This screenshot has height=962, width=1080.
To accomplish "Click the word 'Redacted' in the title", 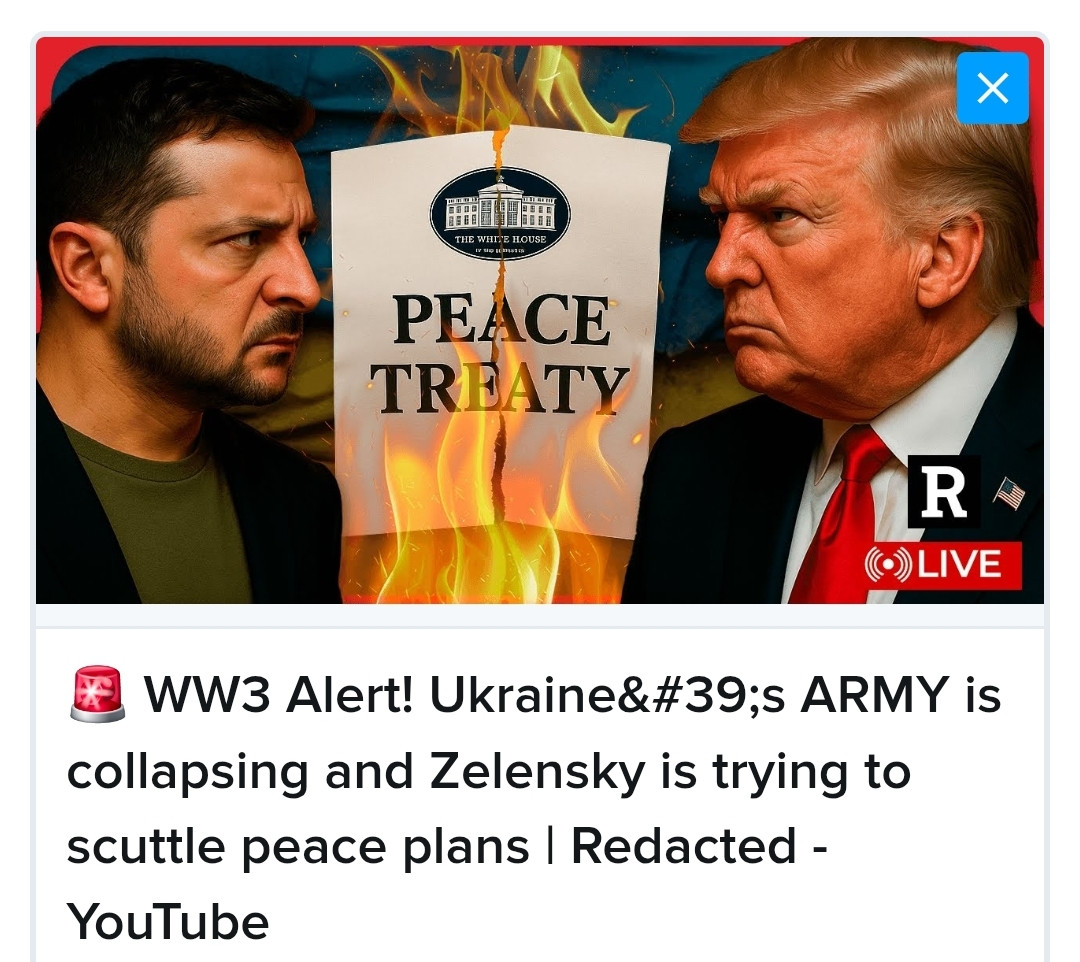I will pyautogui.click(x=683, y=846).
